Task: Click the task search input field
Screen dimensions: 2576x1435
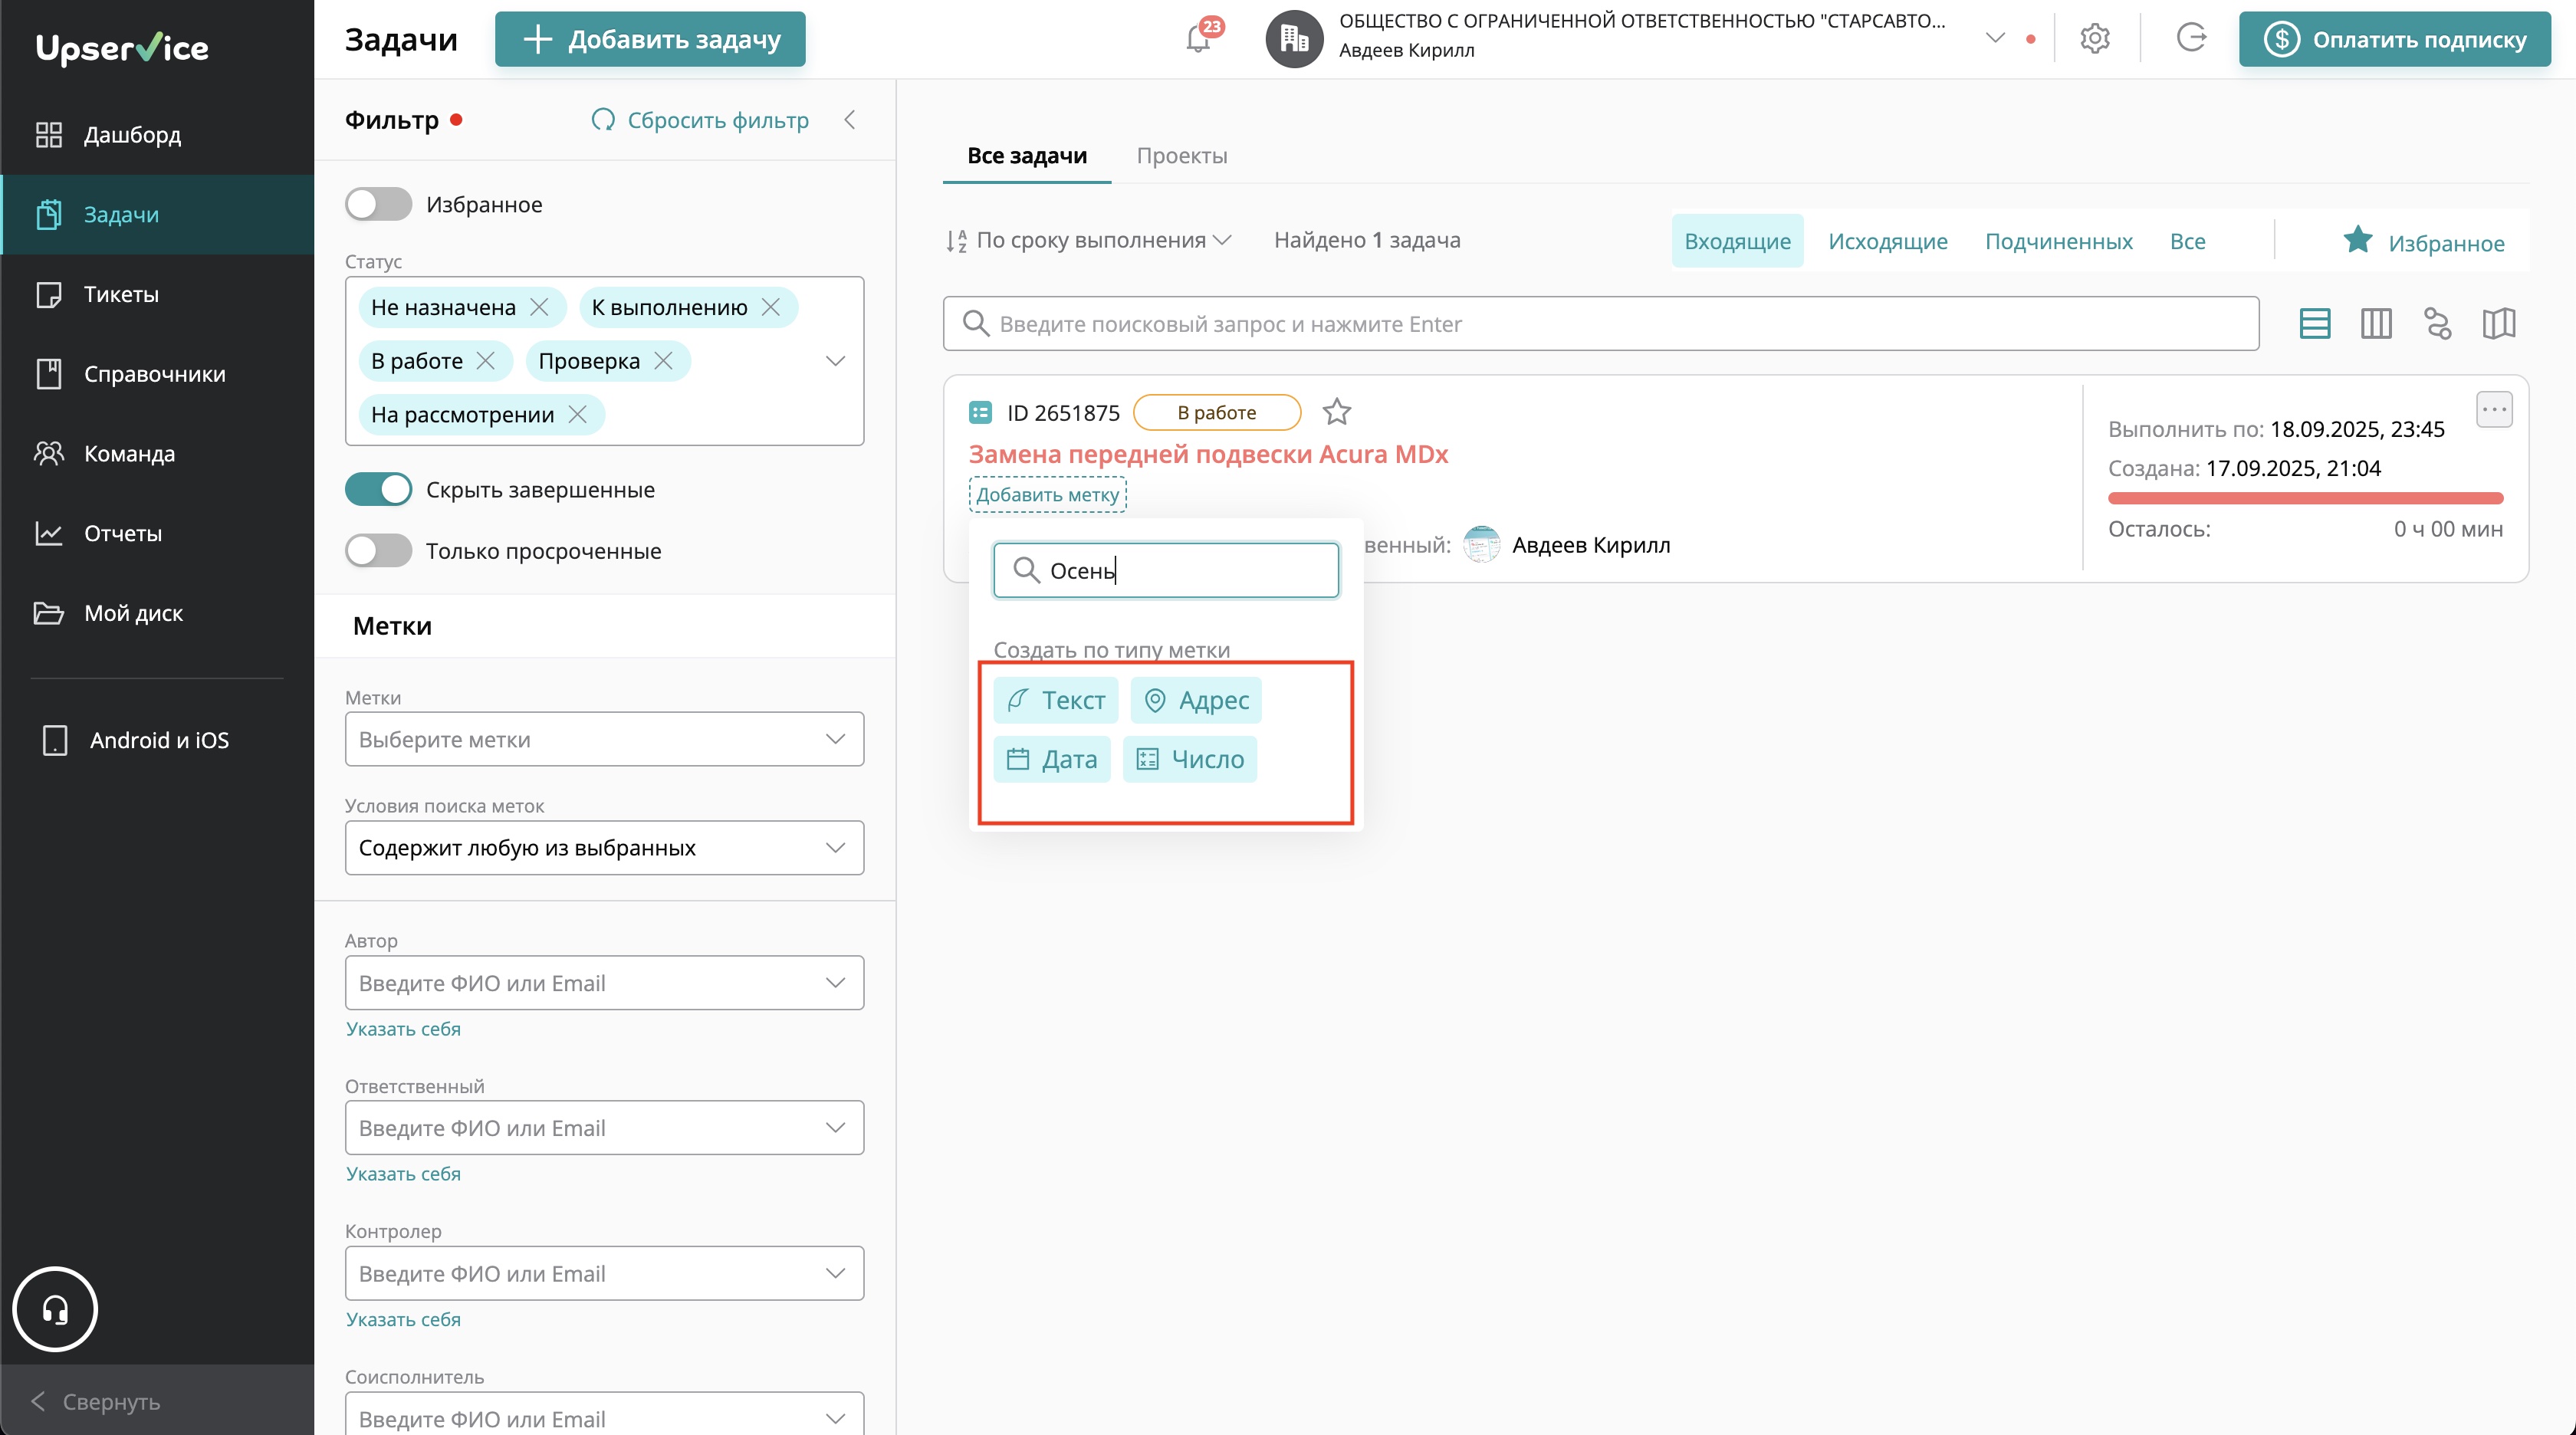Action: pyautogui.click(x=1600, y=323)
